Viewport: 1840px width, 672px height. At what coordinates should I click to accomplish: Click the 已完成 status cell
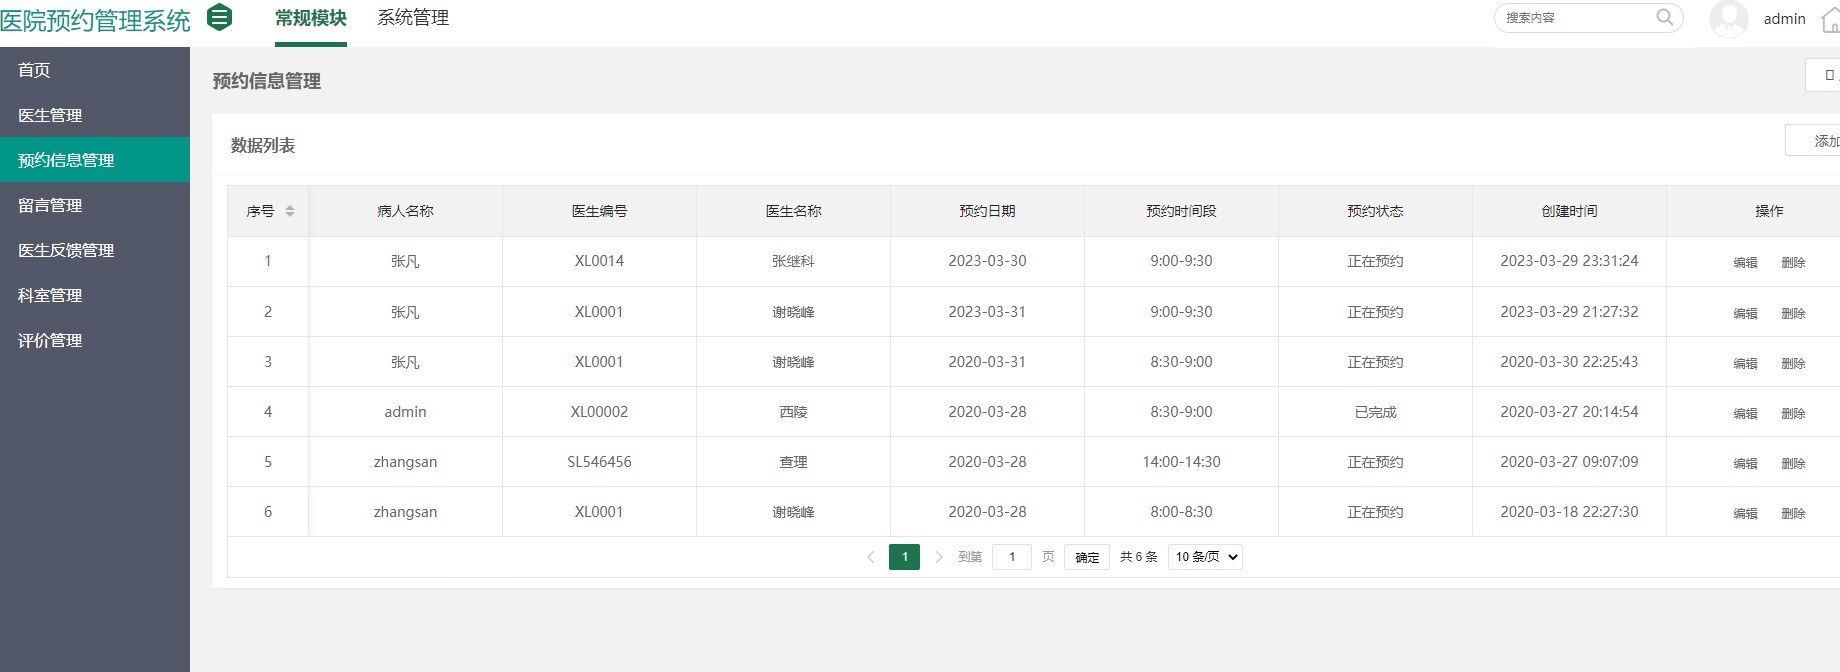(1375, 412)
